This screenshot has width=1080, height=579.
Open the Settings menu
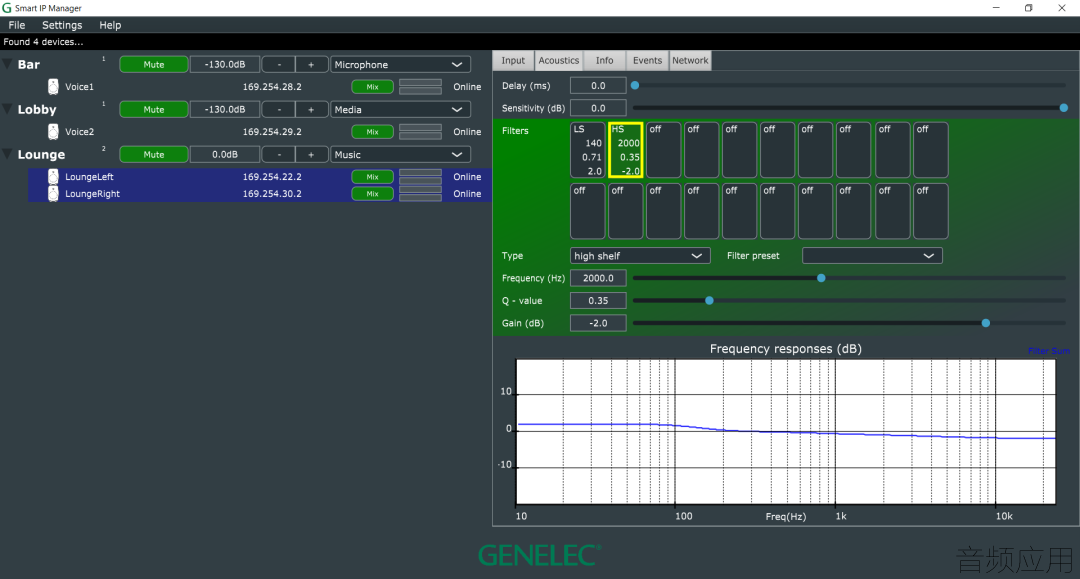pyautogui.click(x=62, y=25)
